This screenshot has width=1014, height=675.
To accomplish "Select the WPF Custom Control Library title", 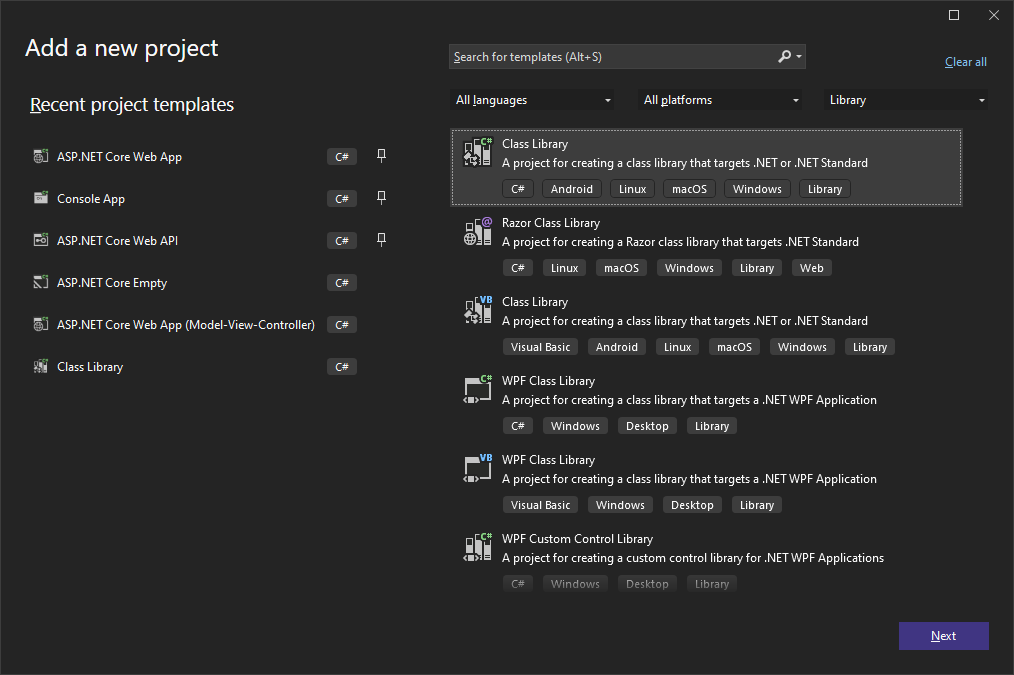I will tap(577, 539).
